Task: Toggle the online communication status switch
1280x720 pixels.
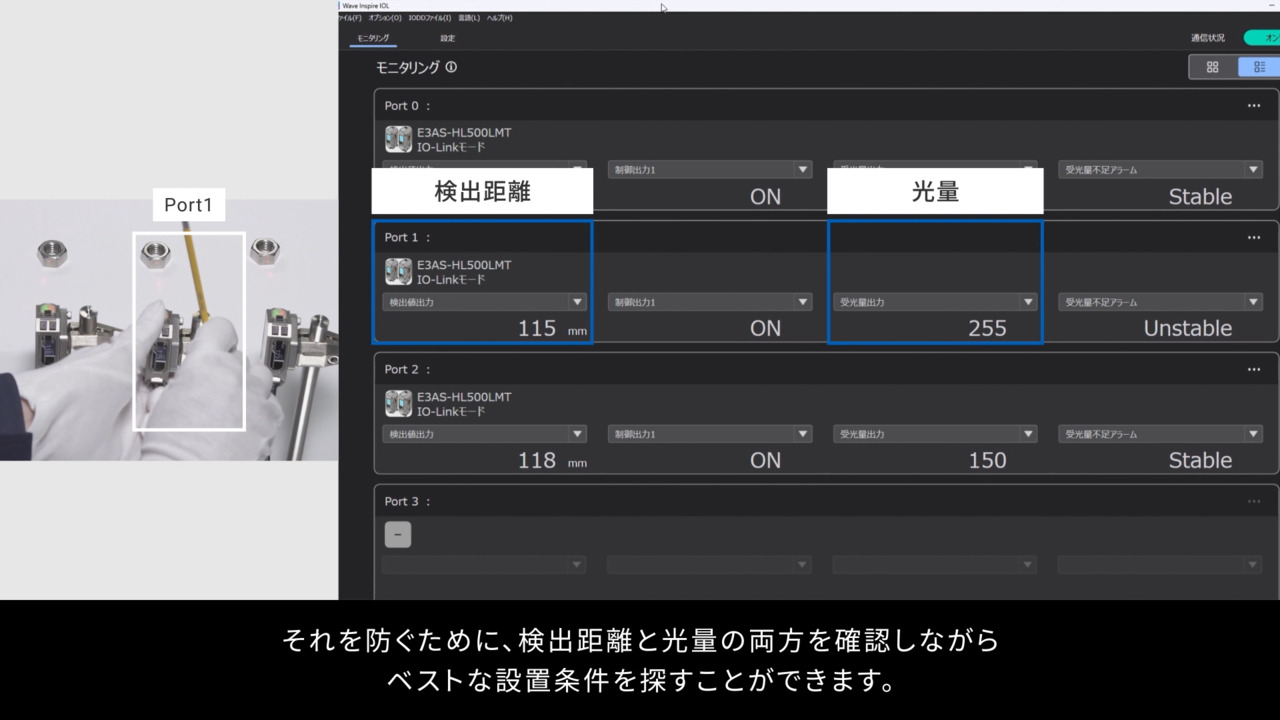Action: pyautogui.click(x=1262, y=38)
